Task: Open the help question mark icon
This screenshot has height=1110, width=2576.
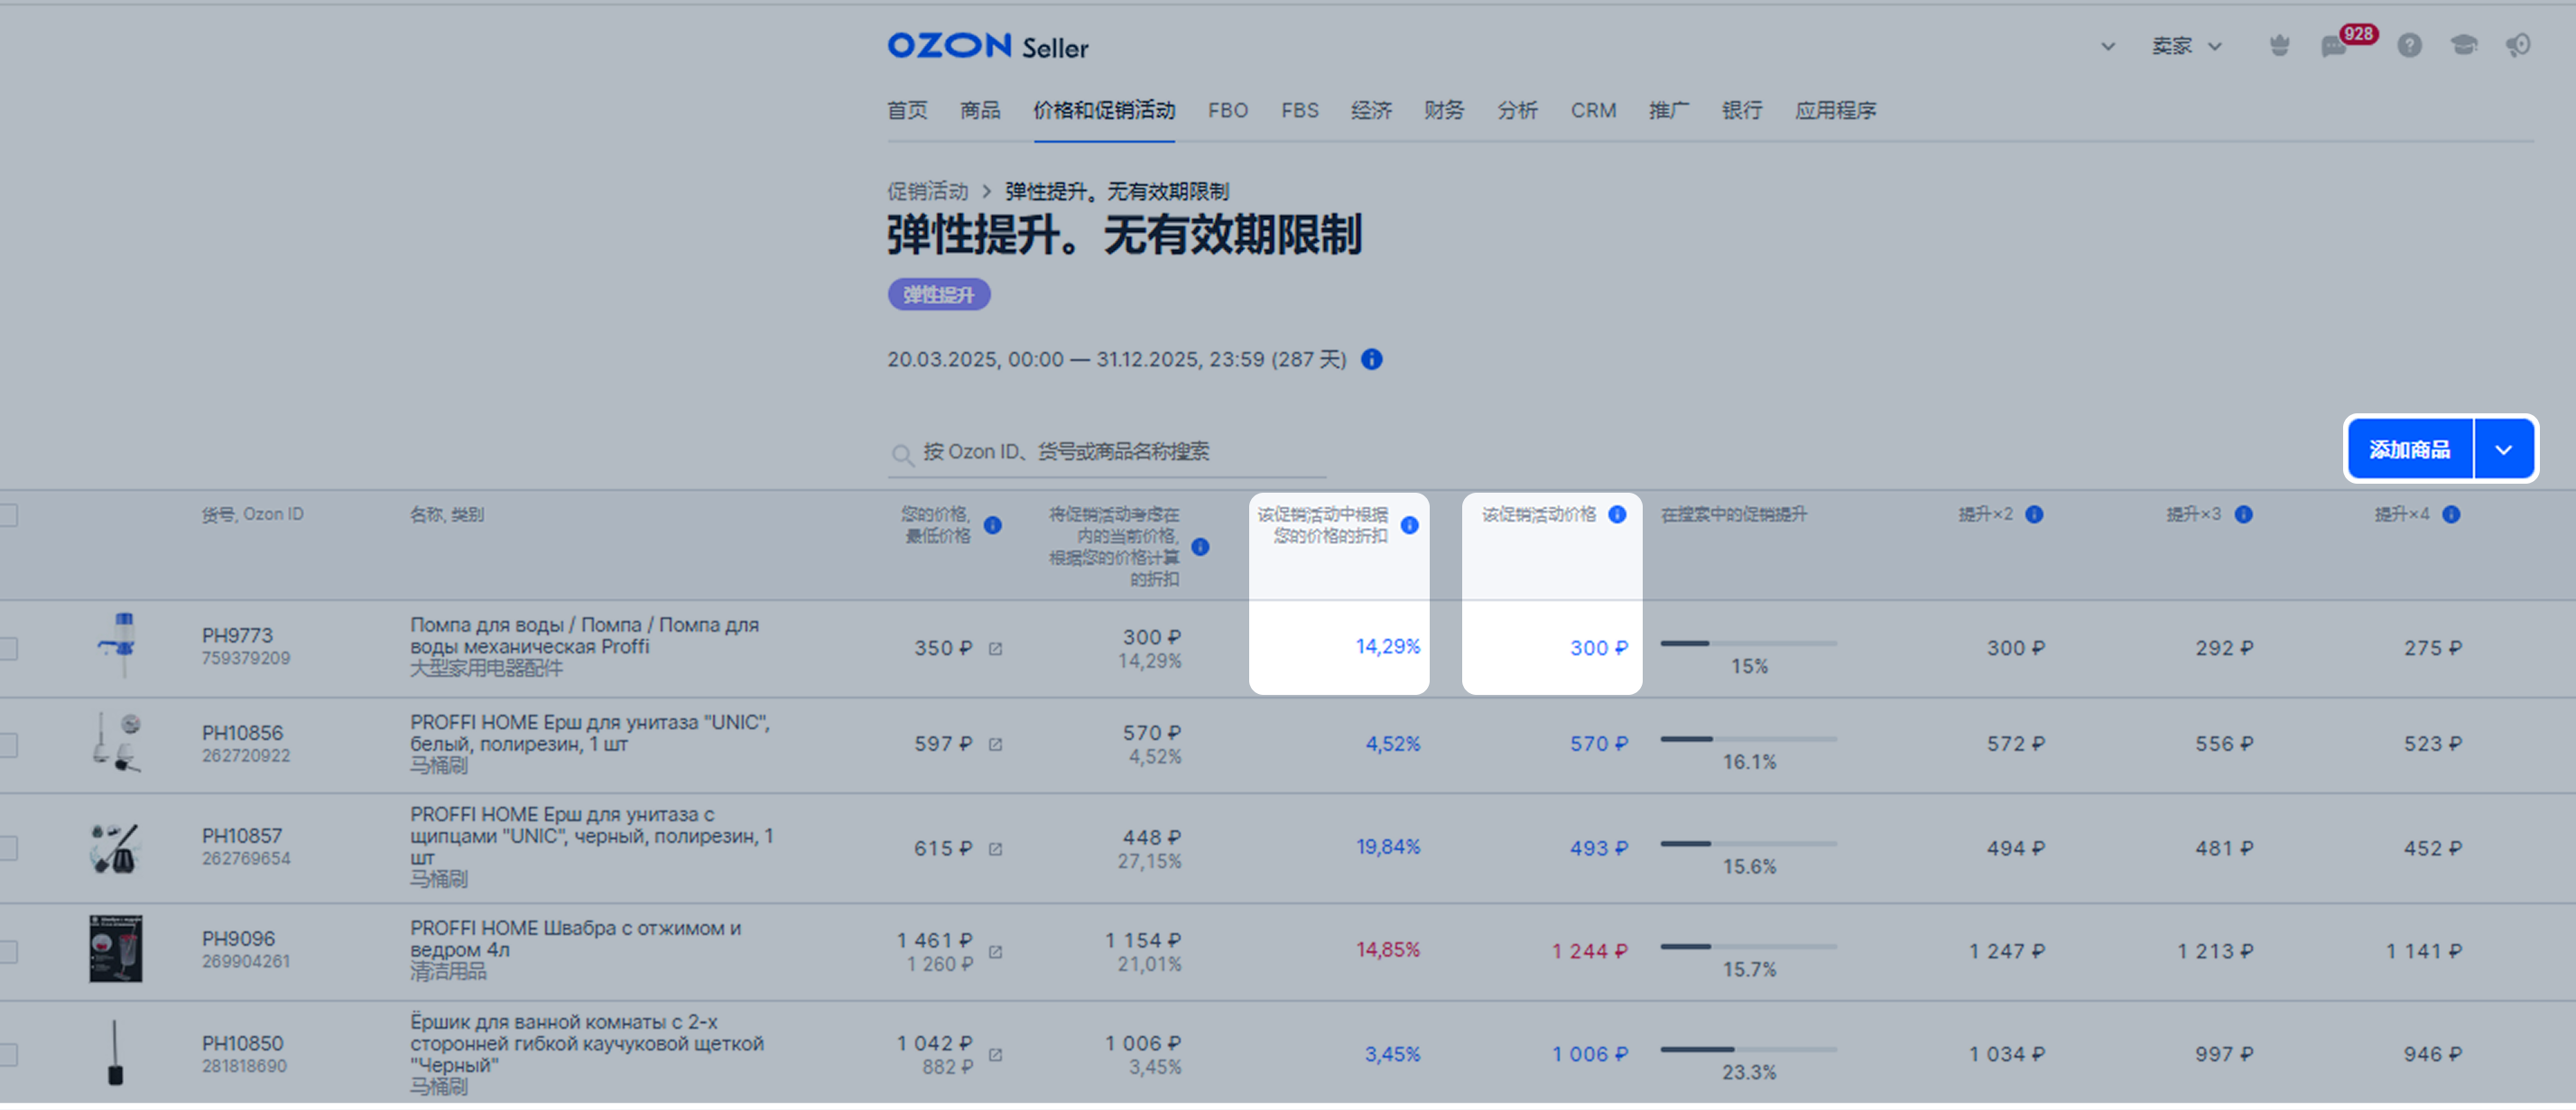Action: pyautogui.click(x=2409, y=46)
